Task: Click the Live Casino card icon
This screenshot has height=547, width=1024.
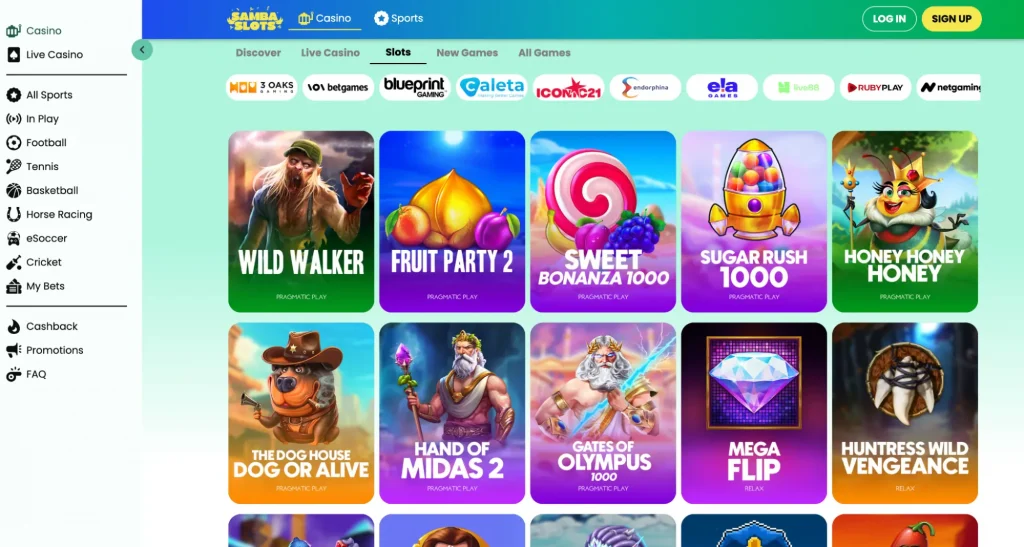Action: (14, 55)
